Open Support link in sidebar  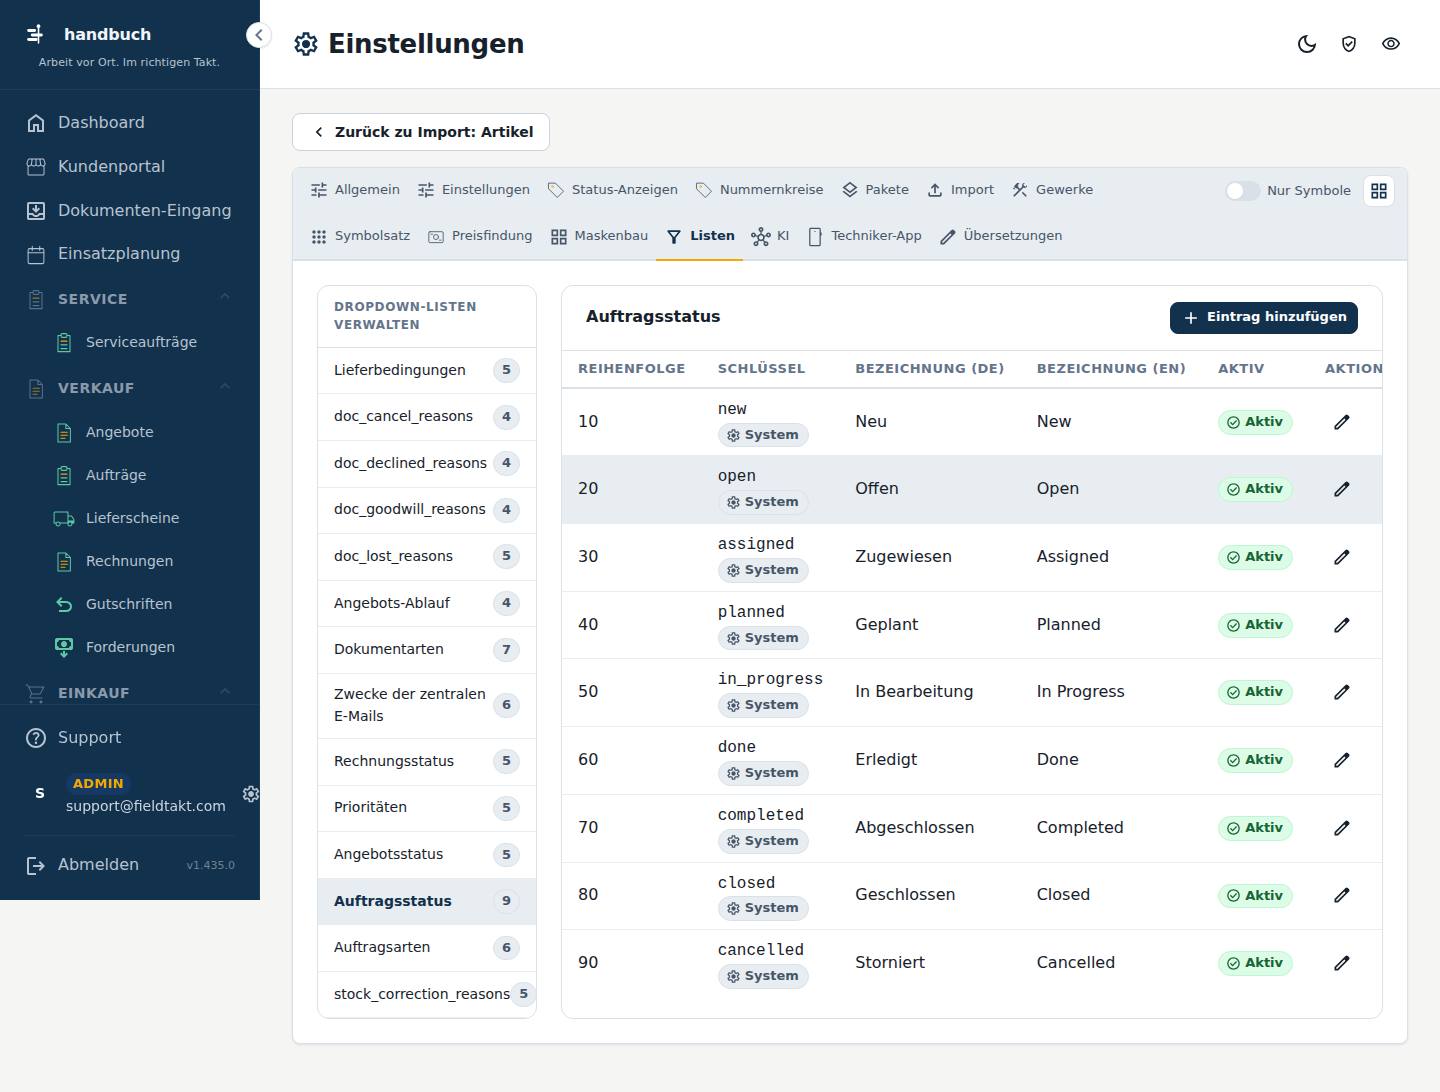tap(130, 738)
